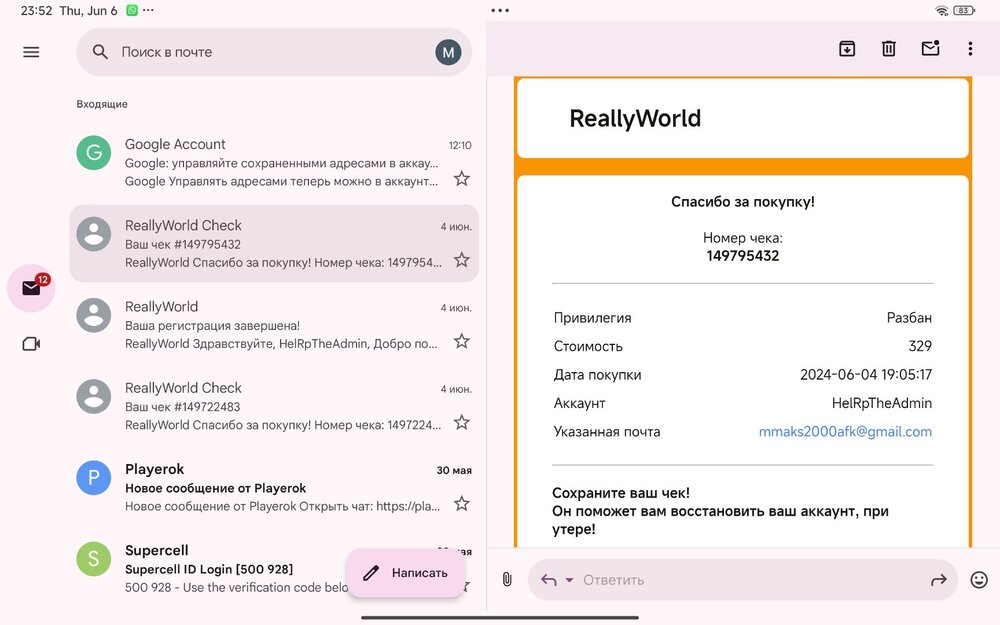Star the ReallyWorld Check #149795432 email
Image resolution: width=1000 pixels, height=625 pixels.
(462, 260)
